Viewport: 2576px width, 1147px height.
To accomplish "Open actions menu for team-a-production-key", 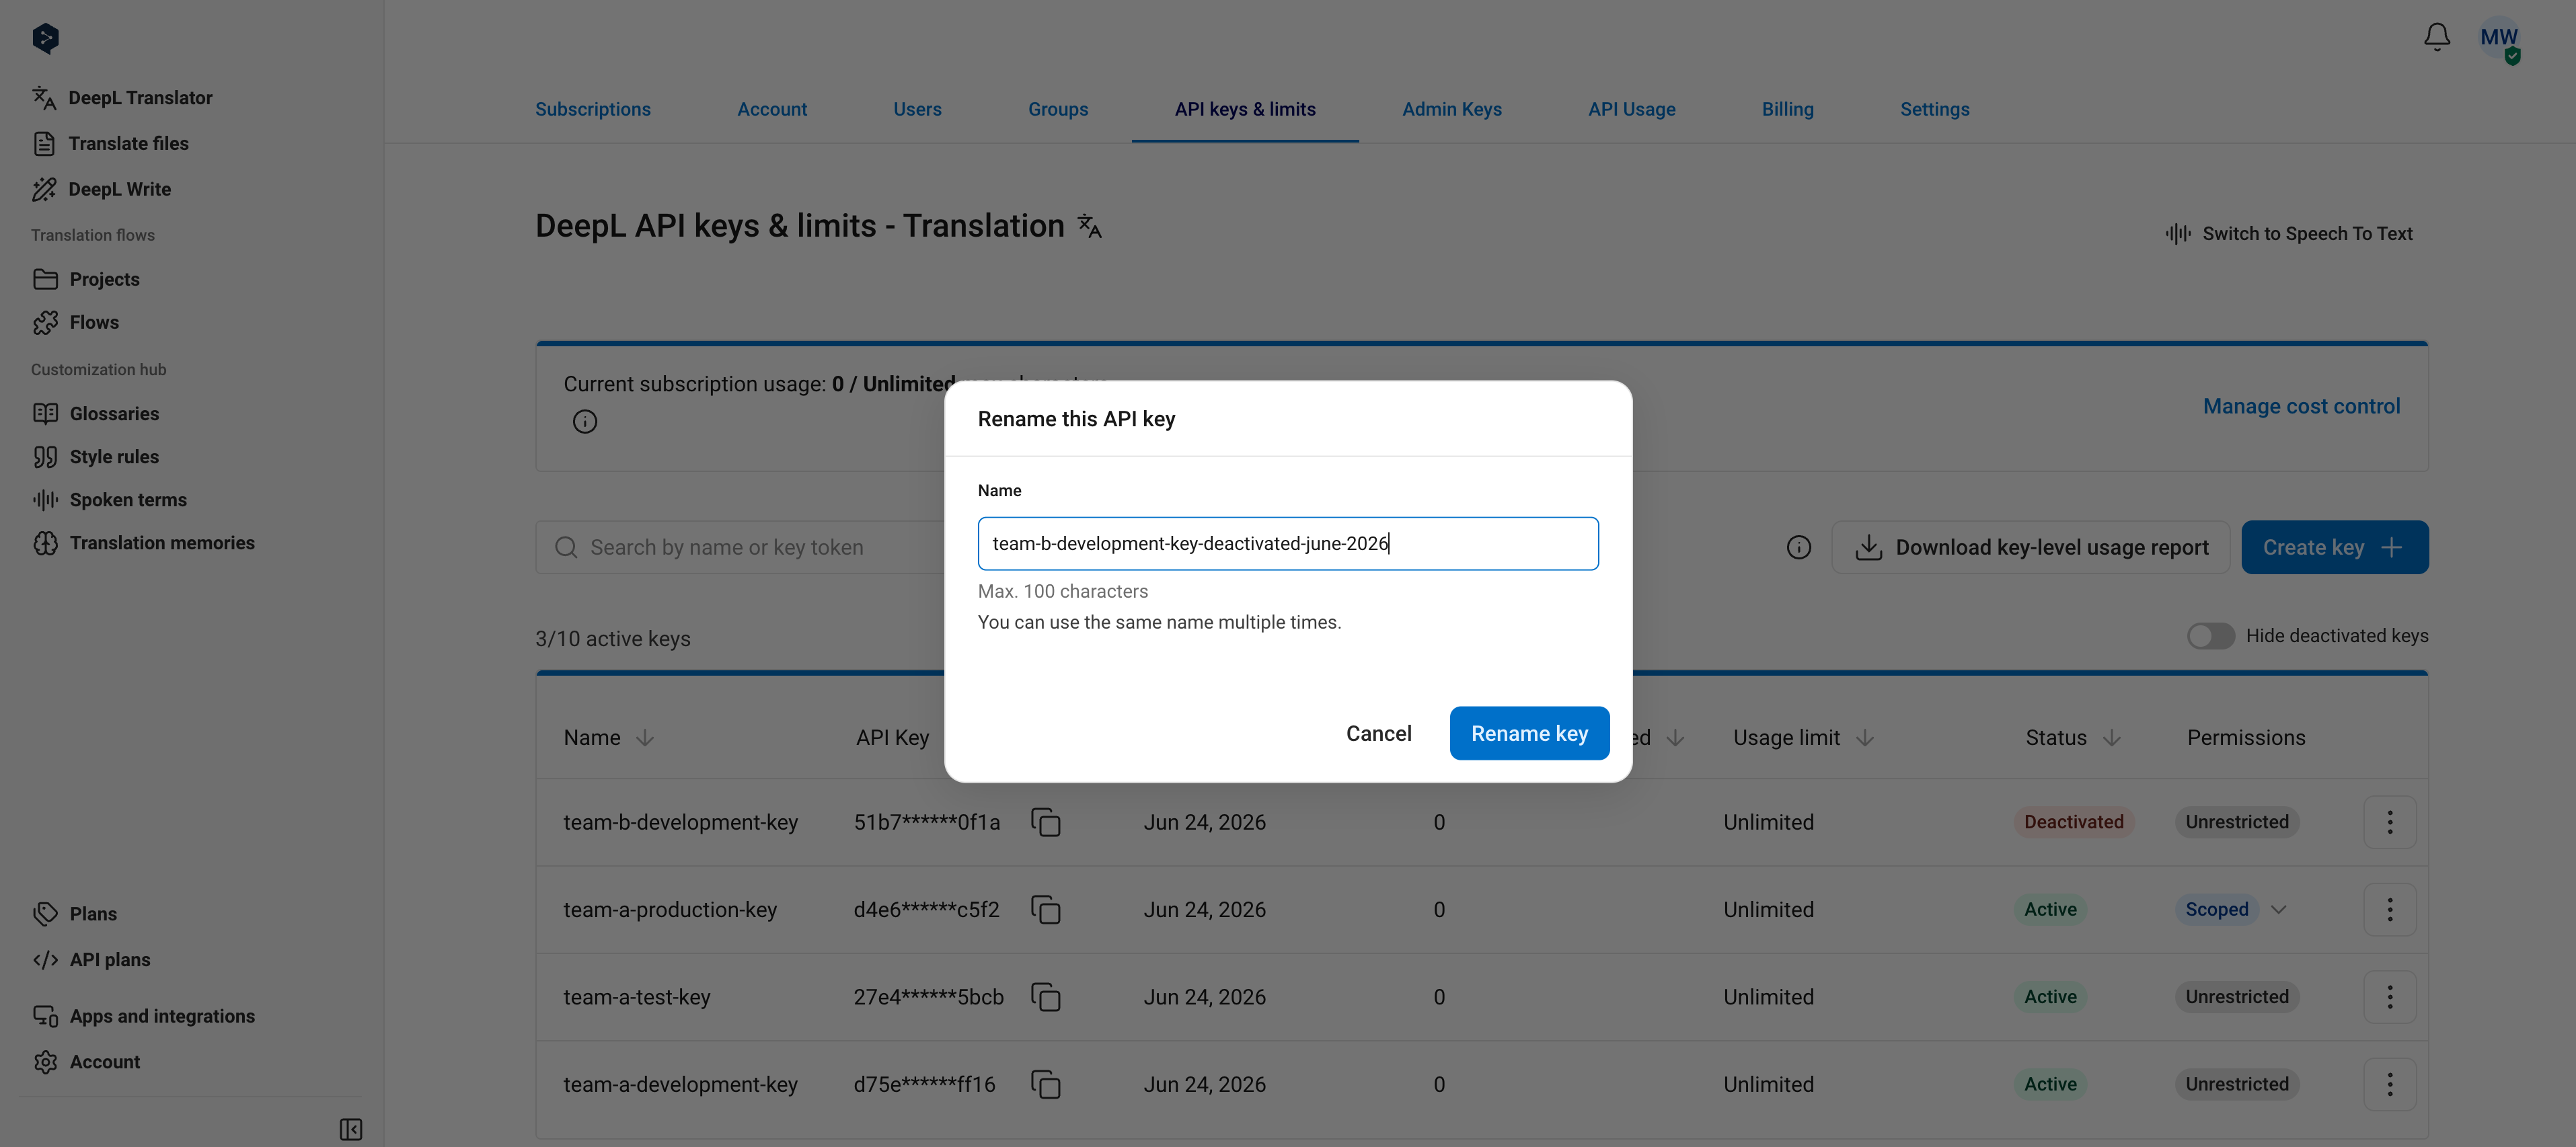I will tap(2390, 910).
